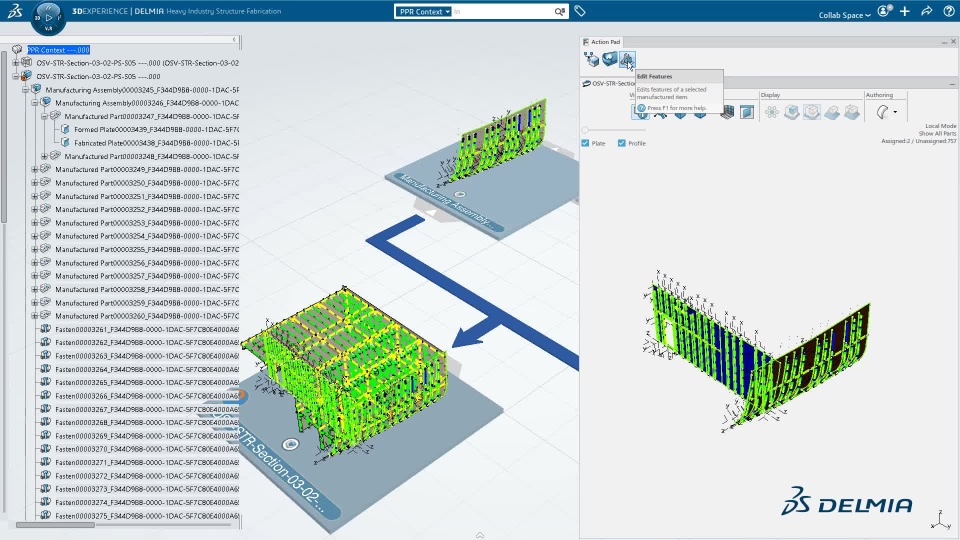This screenshot has height=540, width=960.
Task: Click the Action Pad panel title
Action: point(605,42)
